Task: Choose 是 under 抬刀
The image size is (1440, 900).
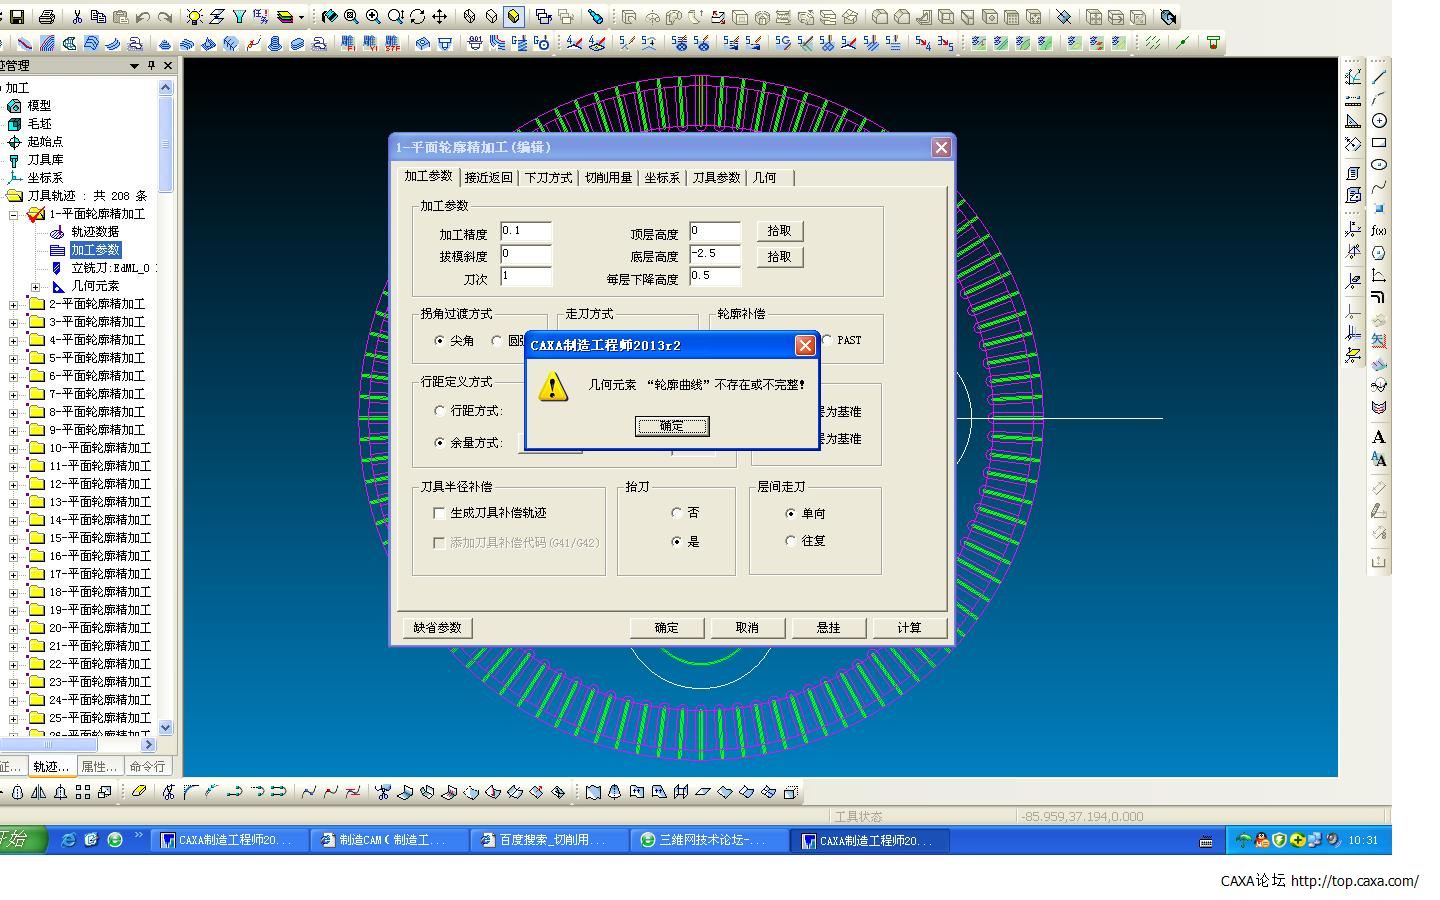Action: [x=678, y=542]
